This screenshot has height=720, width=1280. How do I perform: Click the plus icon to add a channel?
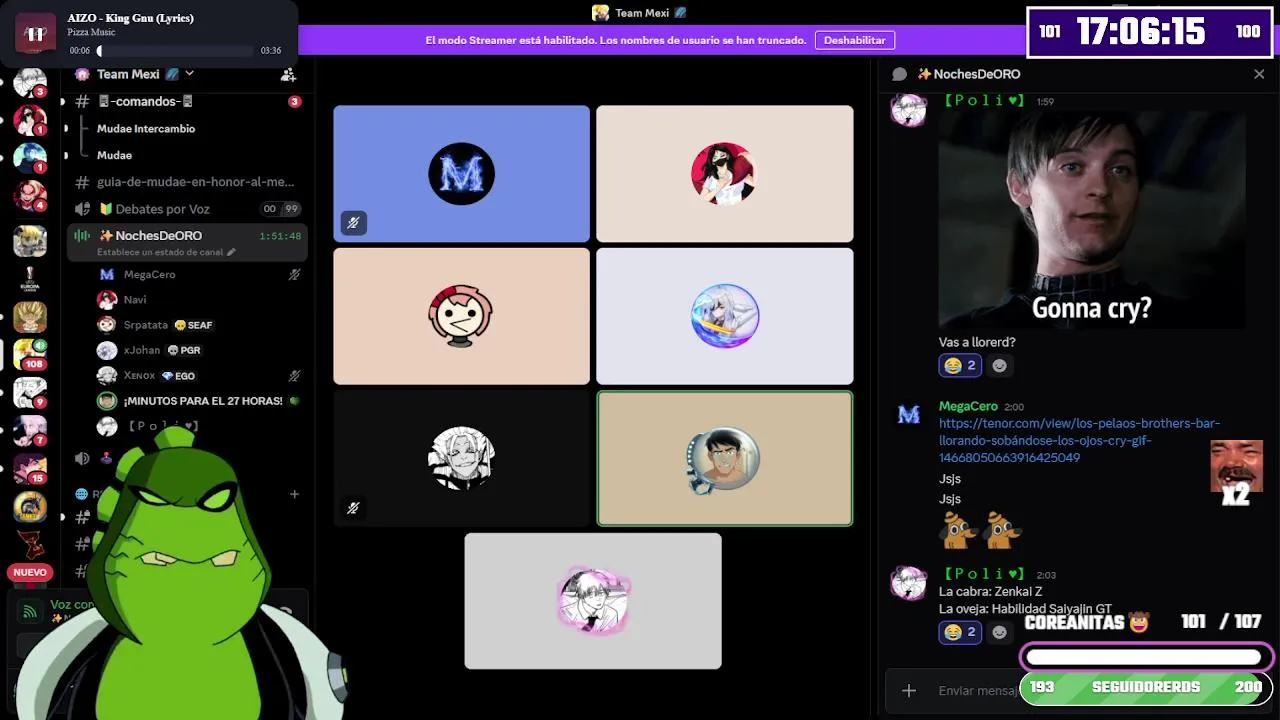294,494
